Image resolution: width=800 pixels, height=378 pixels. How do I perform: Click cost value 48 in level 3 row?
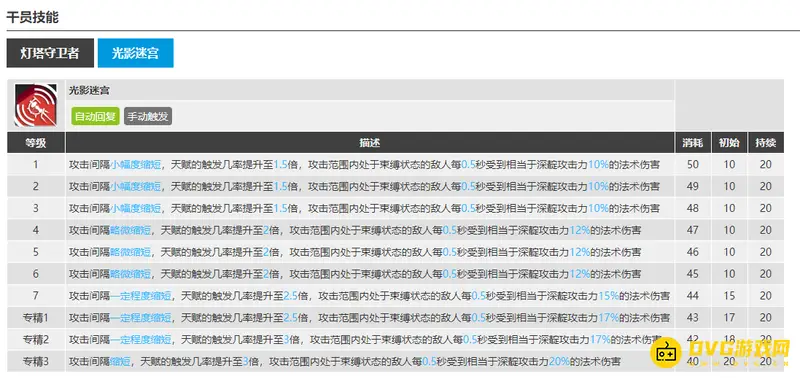(x=692, y=209)
